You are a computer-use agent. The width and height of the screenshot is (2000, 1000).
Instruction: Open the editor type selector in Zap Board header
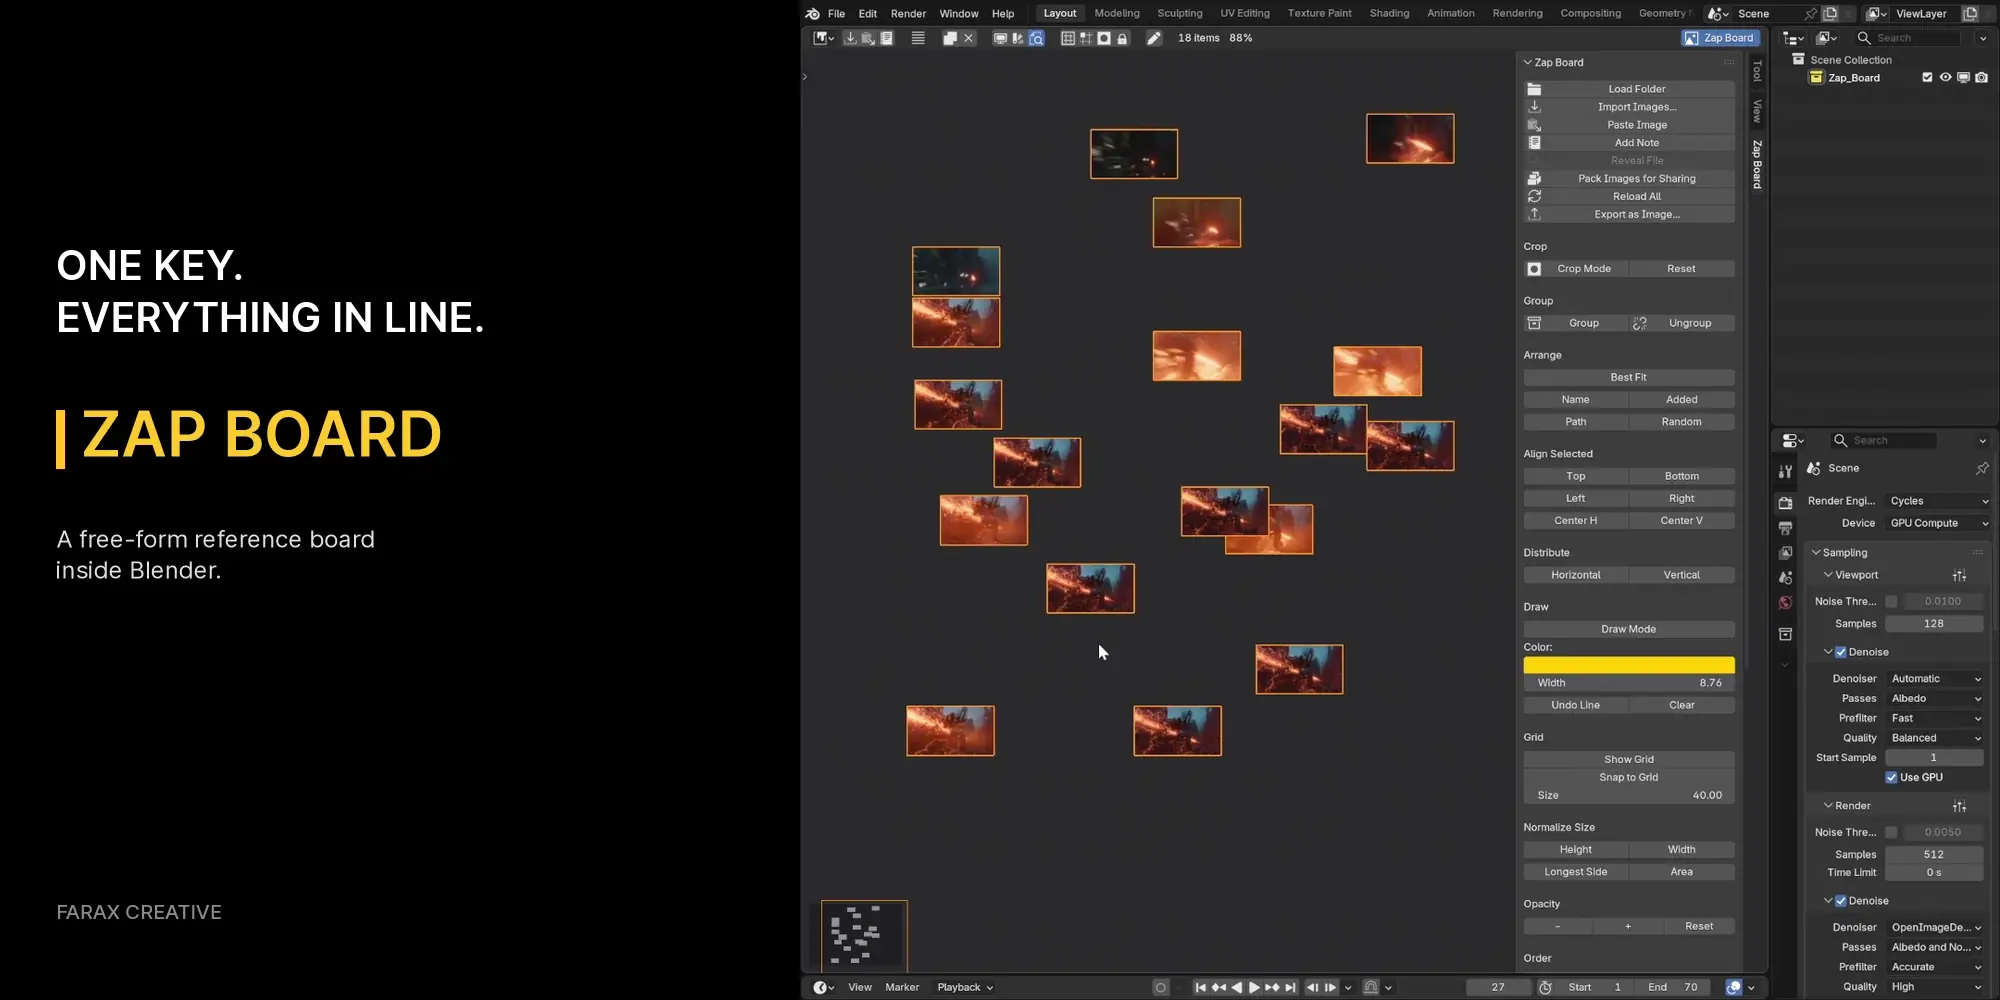823,38
